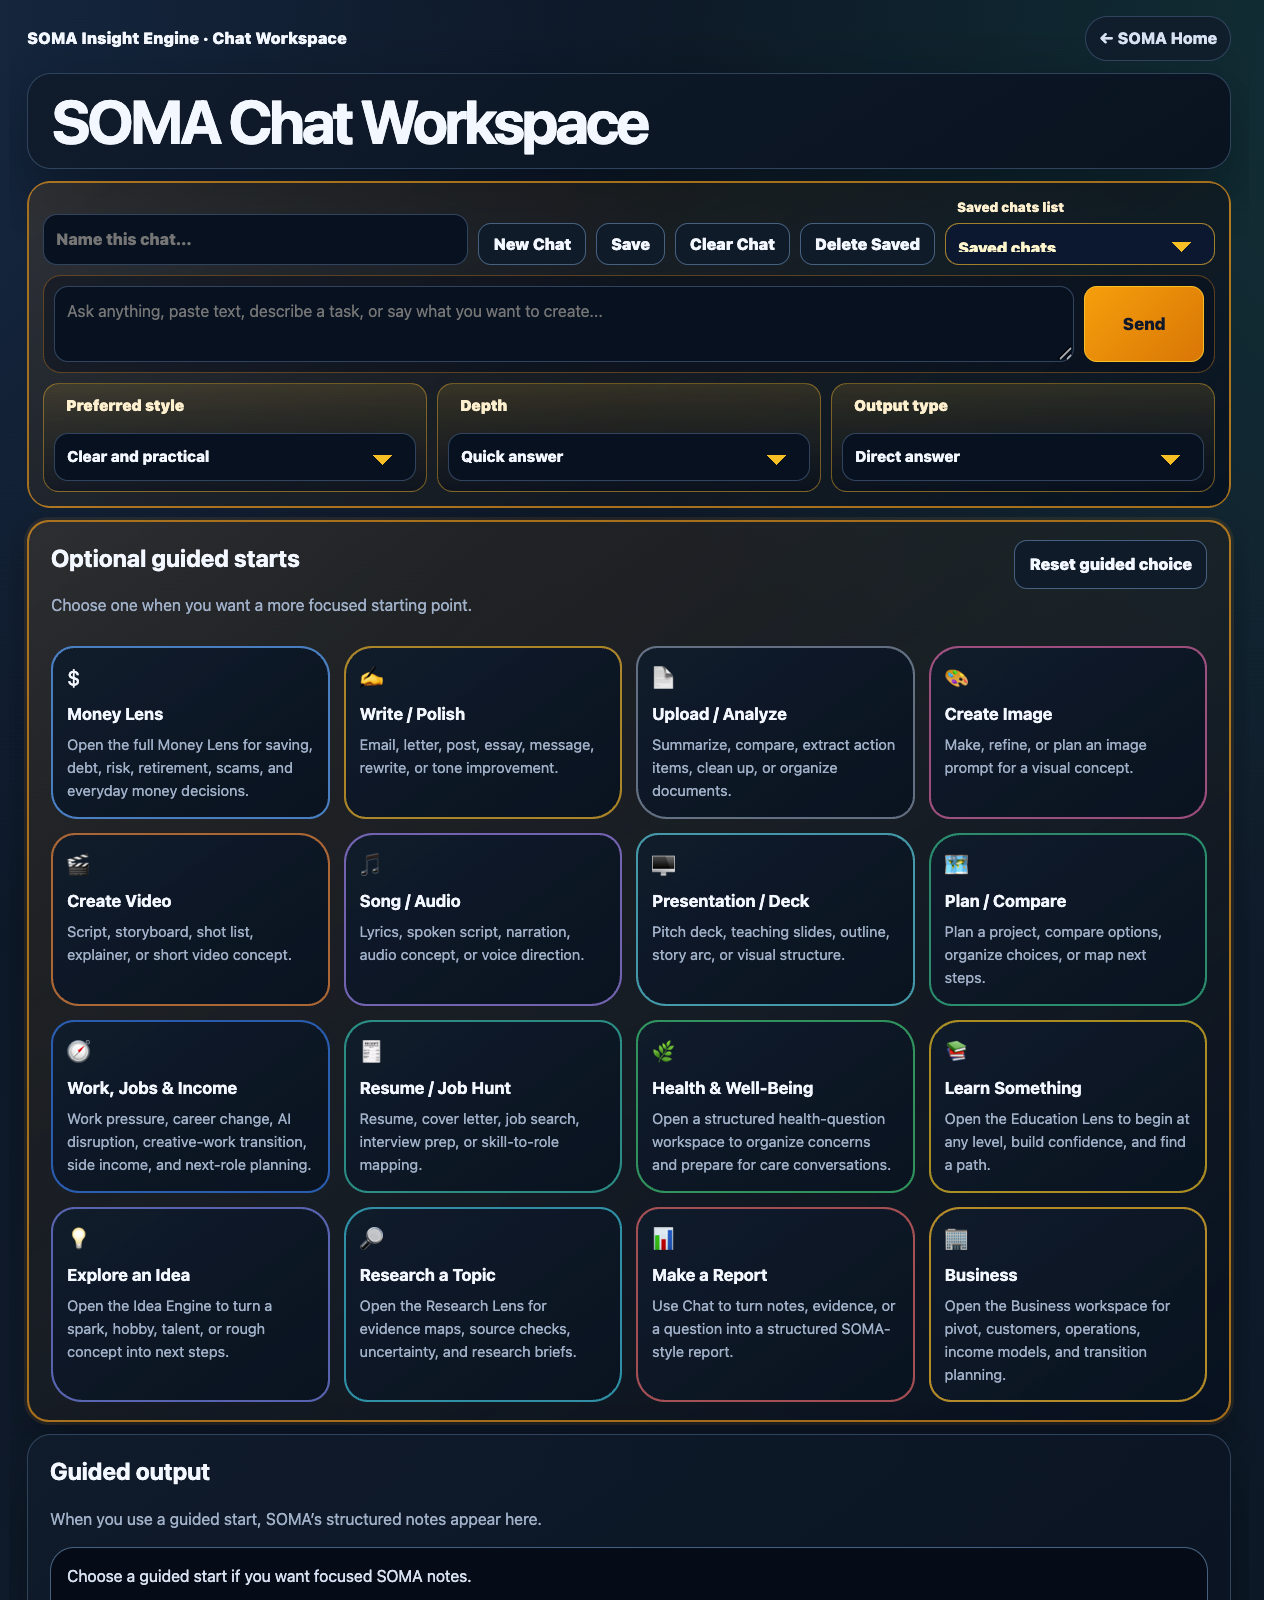Click the Save button
The width and height of the screenshot is (1264, 1600).
(x=630, y=244)
